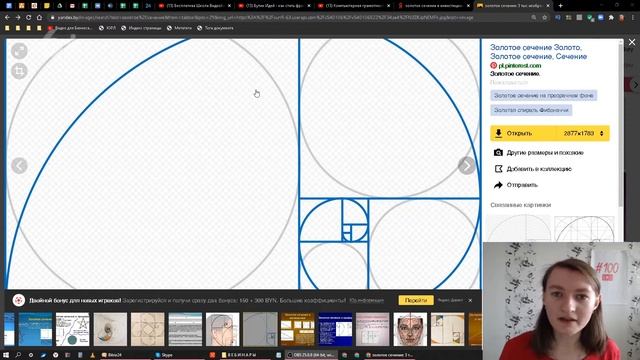Click the fullscreen expand icon on the image
The height and width of the screenshot is (360, 640).
coord(19,51)
